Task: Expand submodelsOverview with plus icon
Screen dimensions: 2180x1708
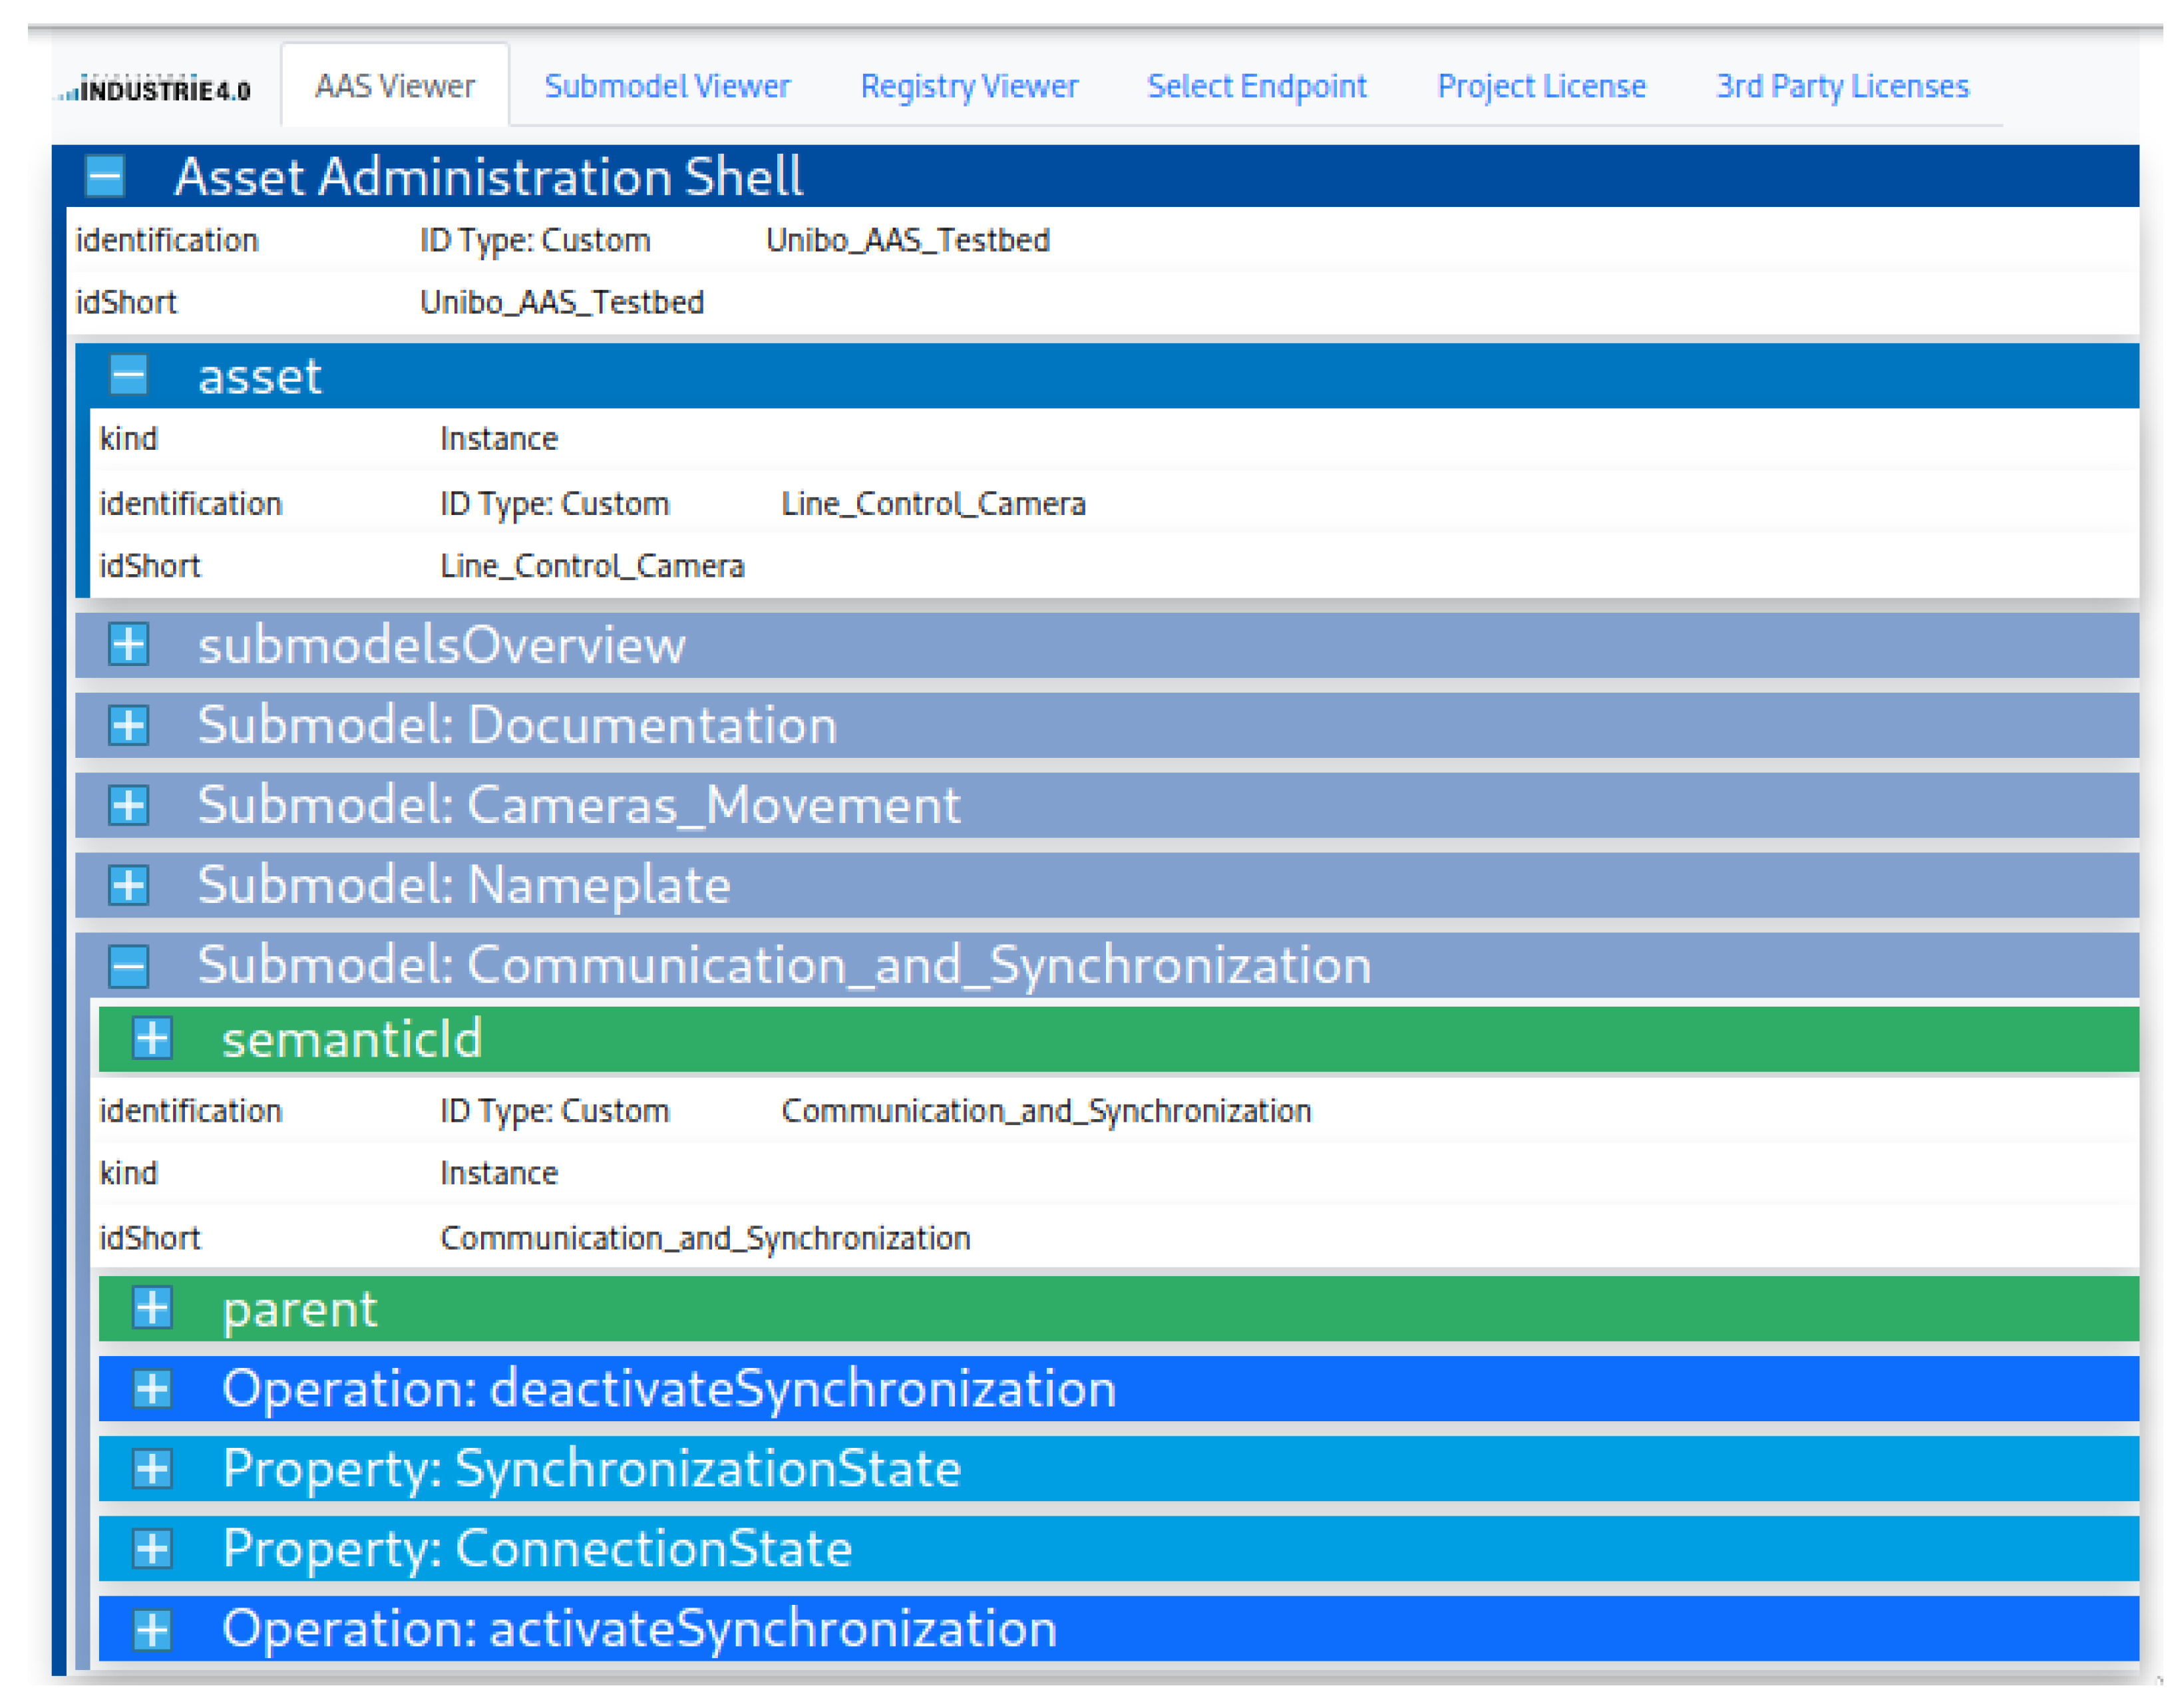Action: point(129,645)
